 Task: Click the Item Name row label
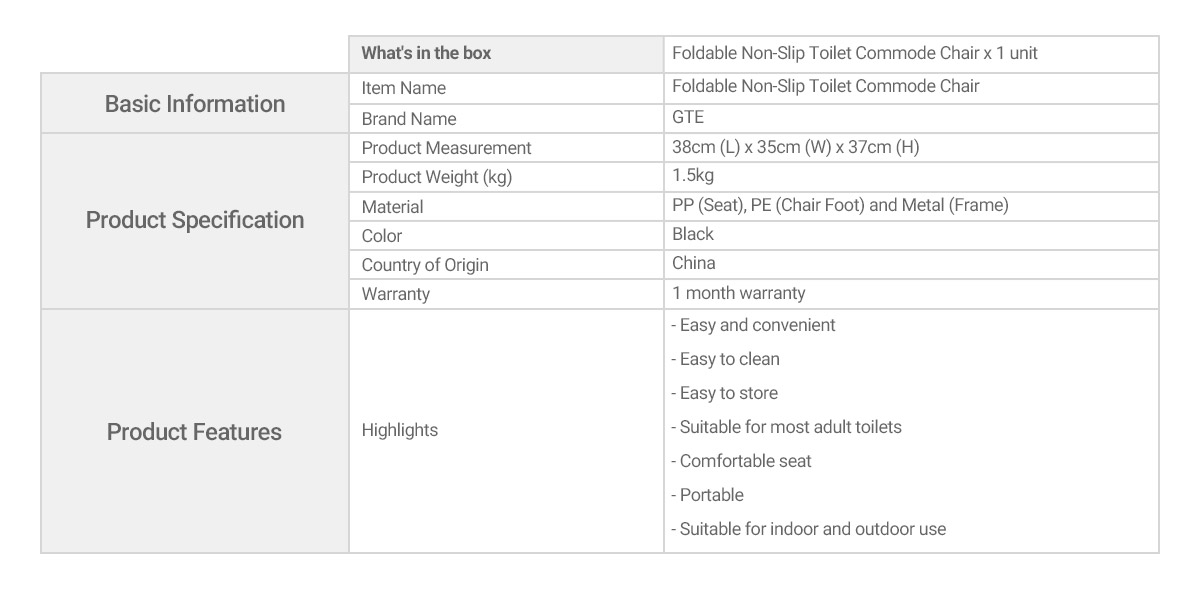(x=404, y=88)
